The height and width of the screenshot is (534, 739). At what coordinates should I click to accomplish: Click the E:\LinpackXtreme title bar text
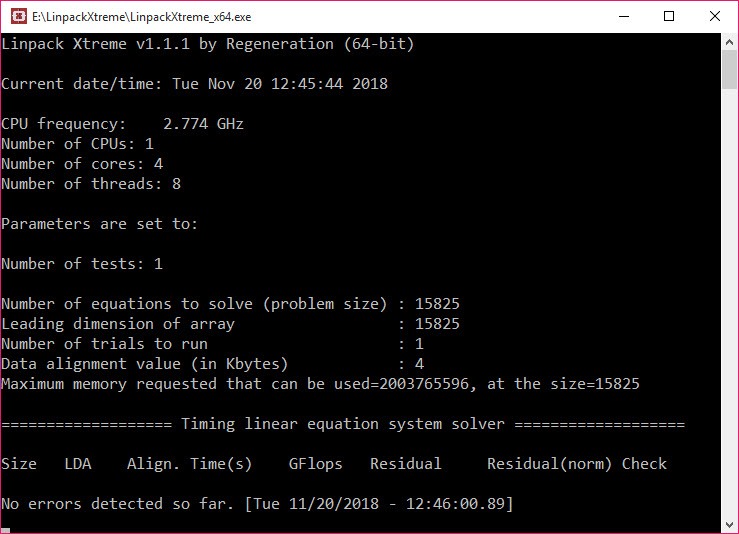pyautogui.click(x=141, y=17)
